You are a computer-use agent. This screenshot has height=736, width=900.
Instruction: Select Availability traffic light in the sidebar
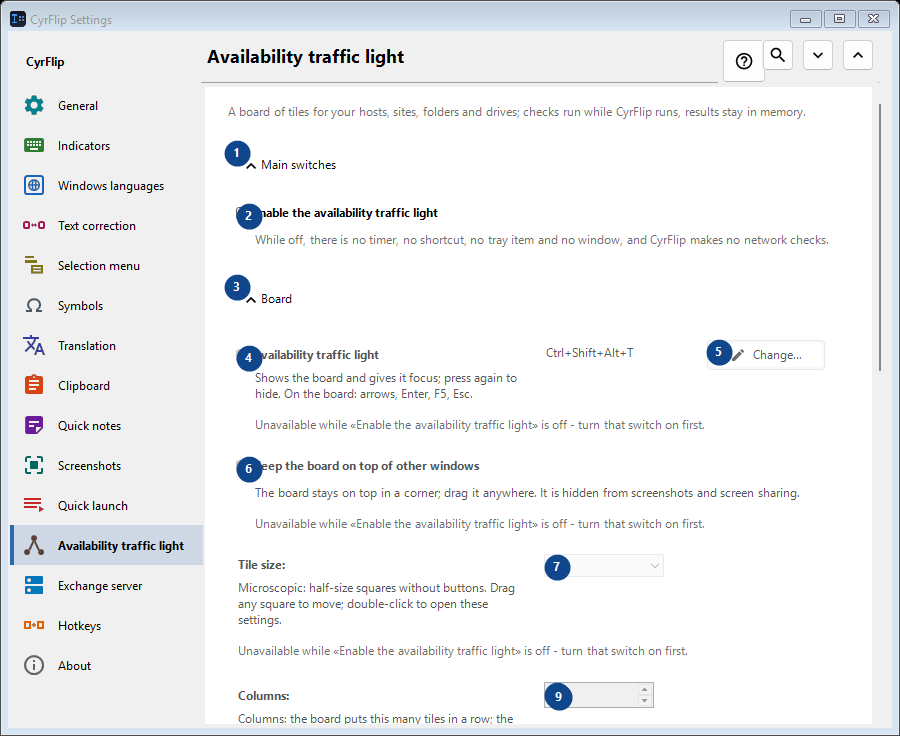(107, 545)
